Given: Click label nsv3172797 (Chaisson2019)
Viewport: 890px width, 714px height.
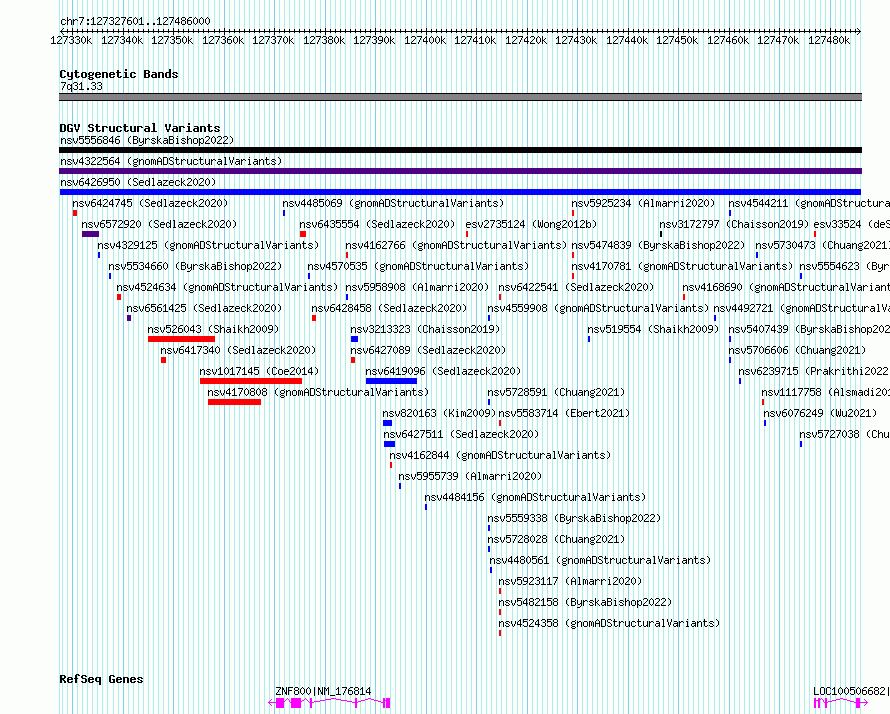Looking at the screenshot, I should [x=734, y=224].
